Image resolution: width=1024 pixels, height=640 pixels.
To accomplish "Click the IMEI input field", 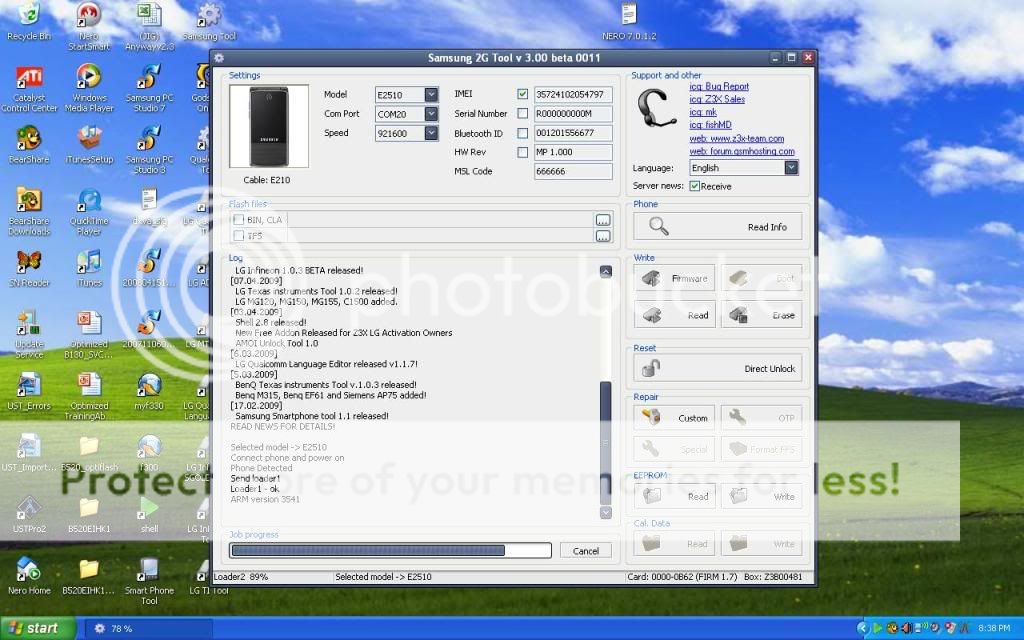I will tap(573, 95).
